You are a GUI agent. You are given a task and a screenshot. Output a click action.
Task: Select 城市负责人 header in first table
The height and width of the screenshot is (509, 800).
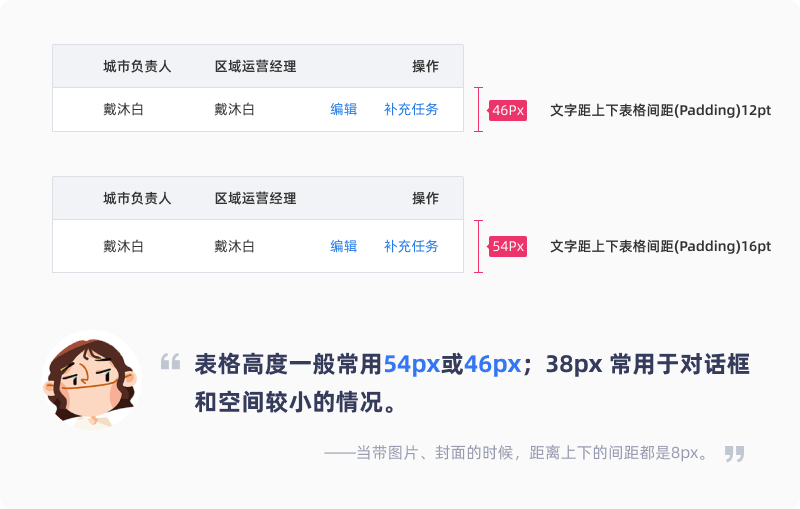point(137,66)
